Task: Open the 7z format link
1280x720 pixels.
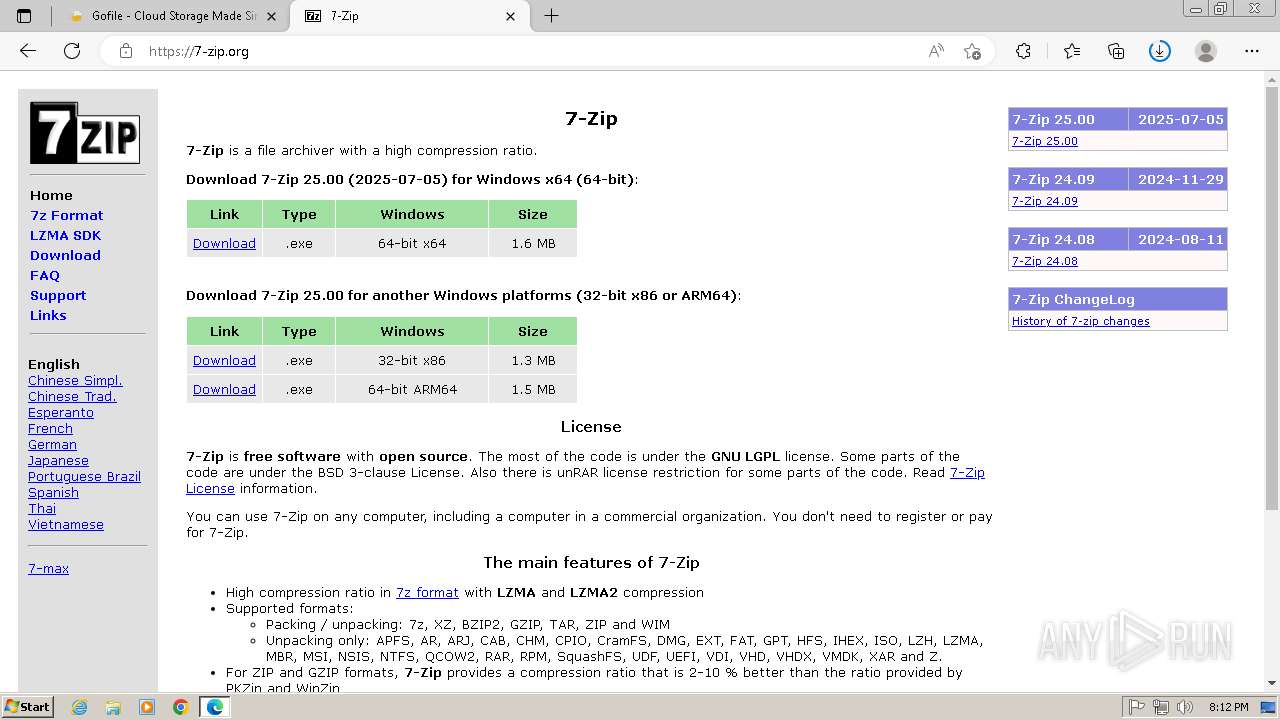Action: [x=427, y=592]
